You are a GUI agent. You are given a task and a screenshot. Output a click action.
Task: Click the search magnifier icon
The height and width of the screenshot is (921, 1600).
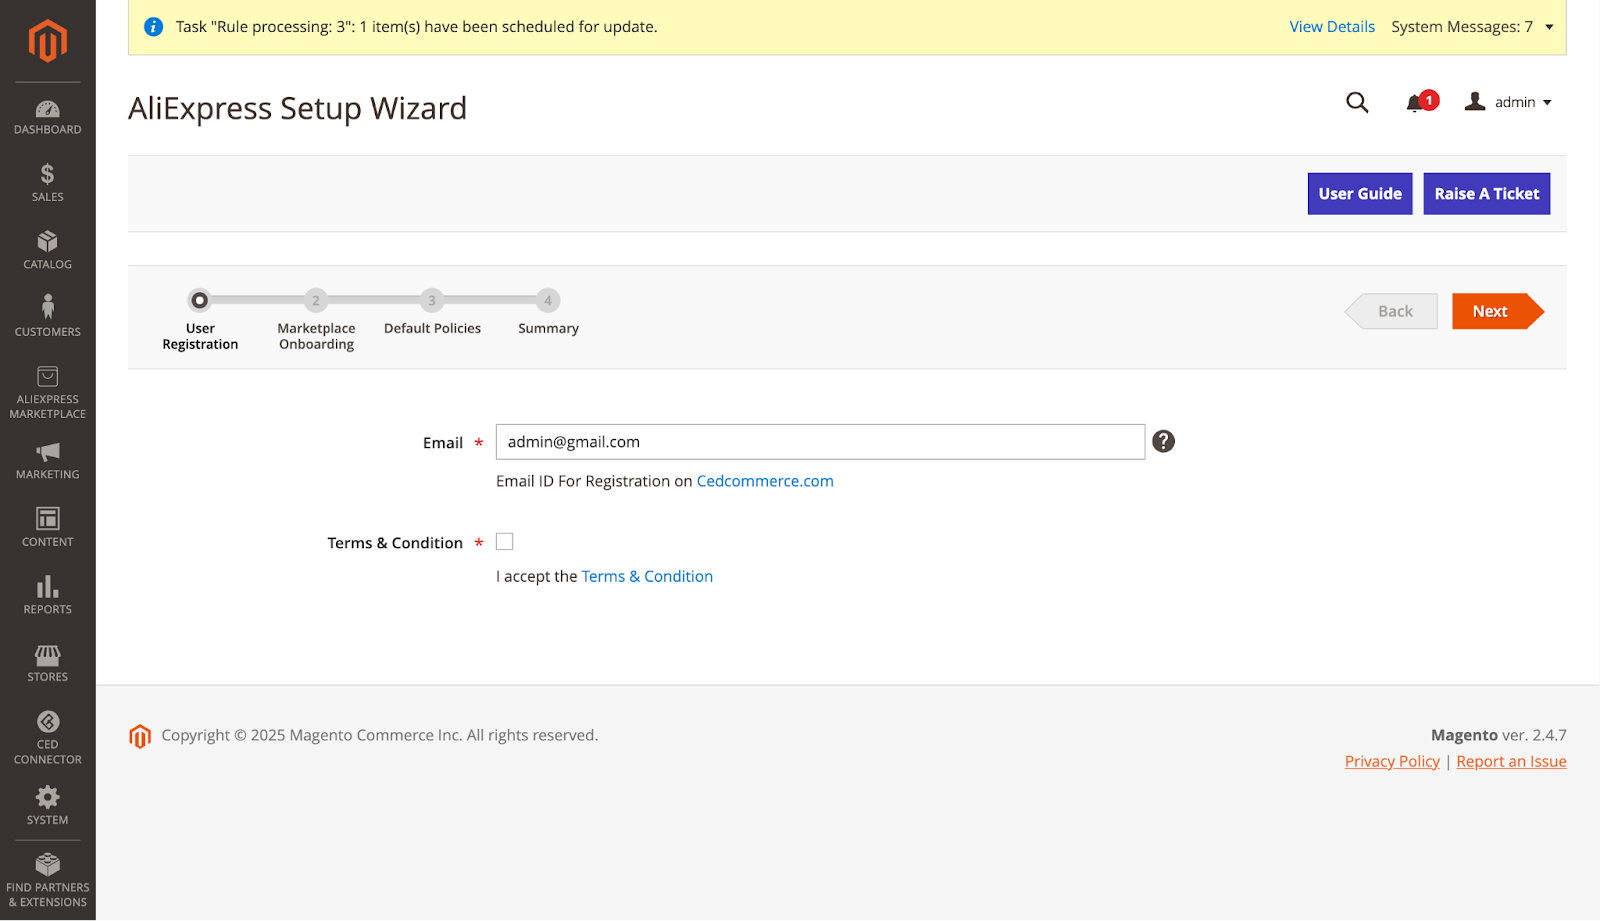coord(1356,103)
